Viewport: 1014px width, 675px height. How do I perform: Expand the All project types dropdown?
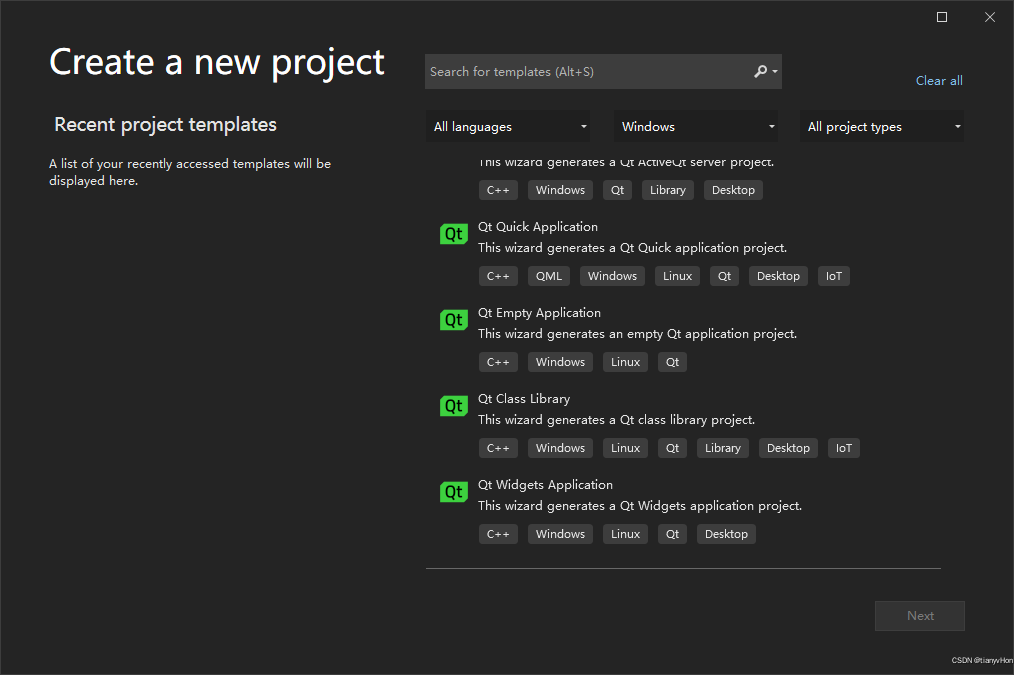coord(884,127)
